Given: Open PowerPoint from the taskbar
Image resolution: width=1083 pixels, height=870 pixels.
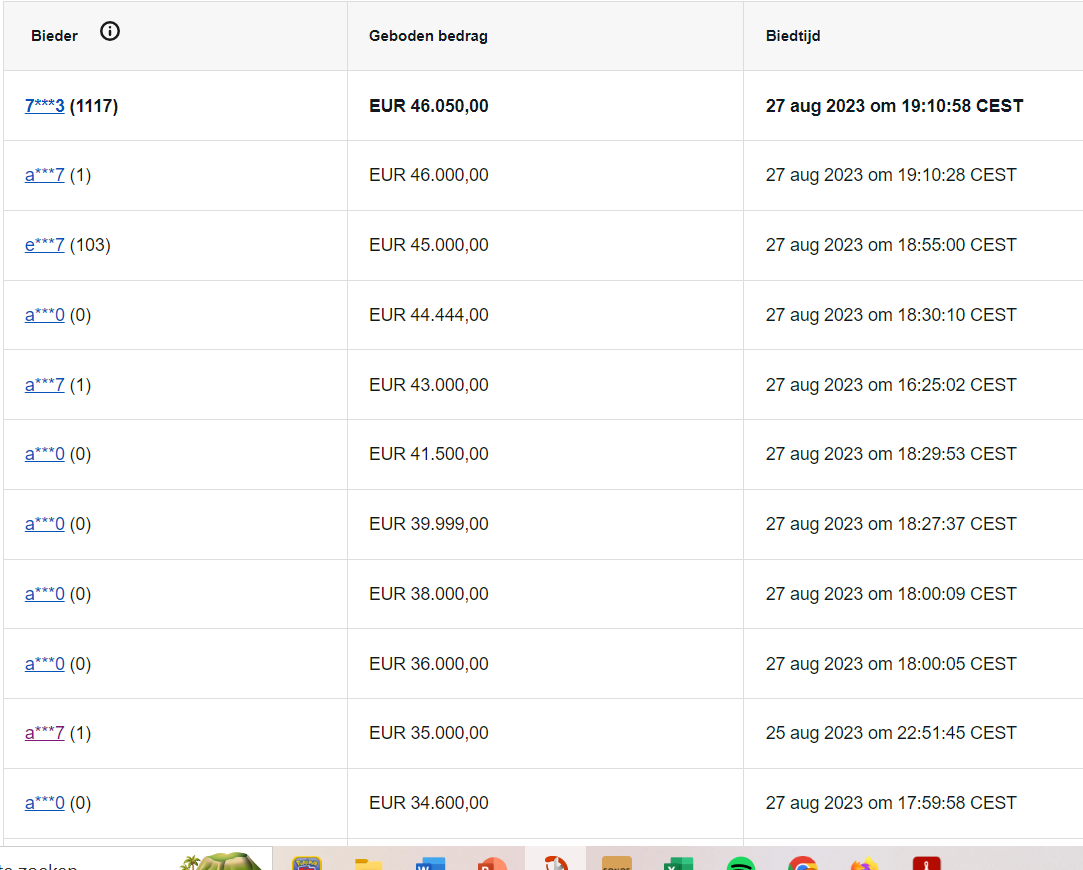Looking at the screenshot, I should pos(492,863).
